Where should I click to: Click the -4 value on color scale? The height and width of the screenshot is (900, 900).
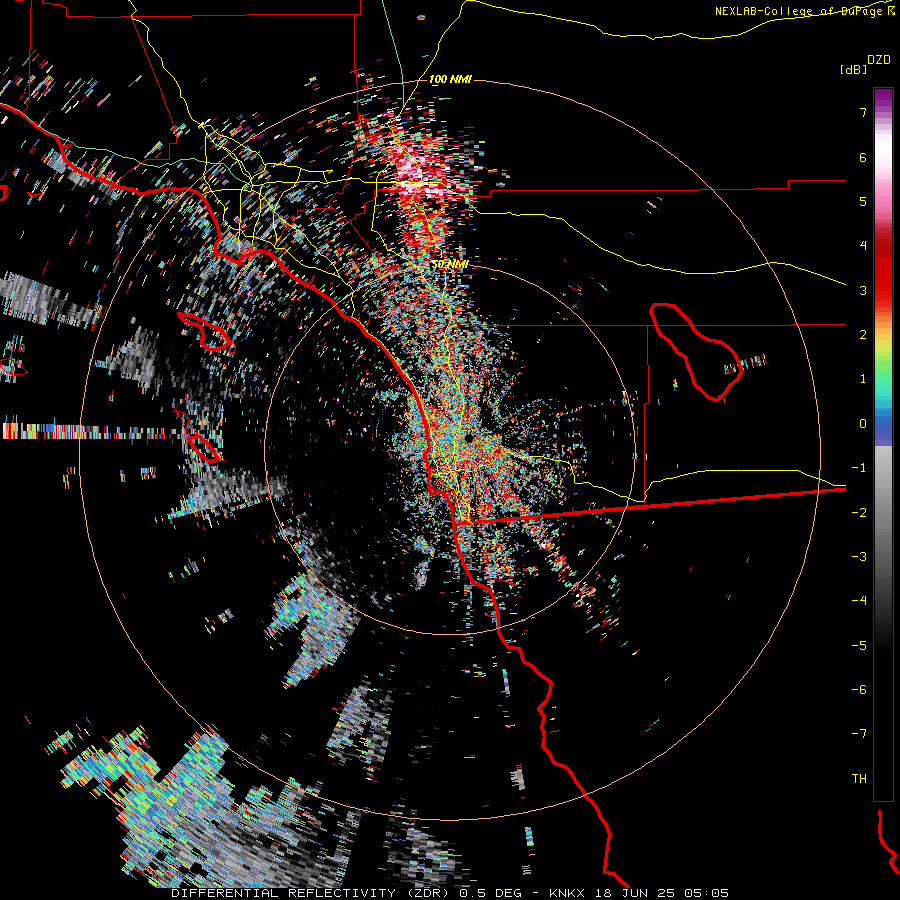[859, 601]
